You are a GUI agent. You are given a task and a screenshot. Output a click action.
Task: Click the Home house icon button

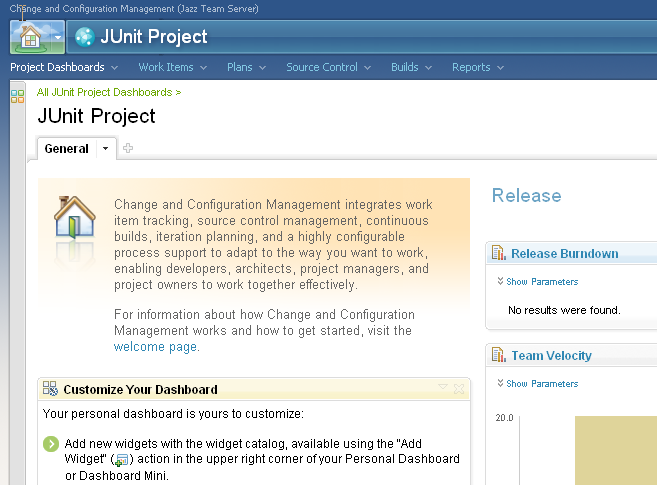[30, 37]
